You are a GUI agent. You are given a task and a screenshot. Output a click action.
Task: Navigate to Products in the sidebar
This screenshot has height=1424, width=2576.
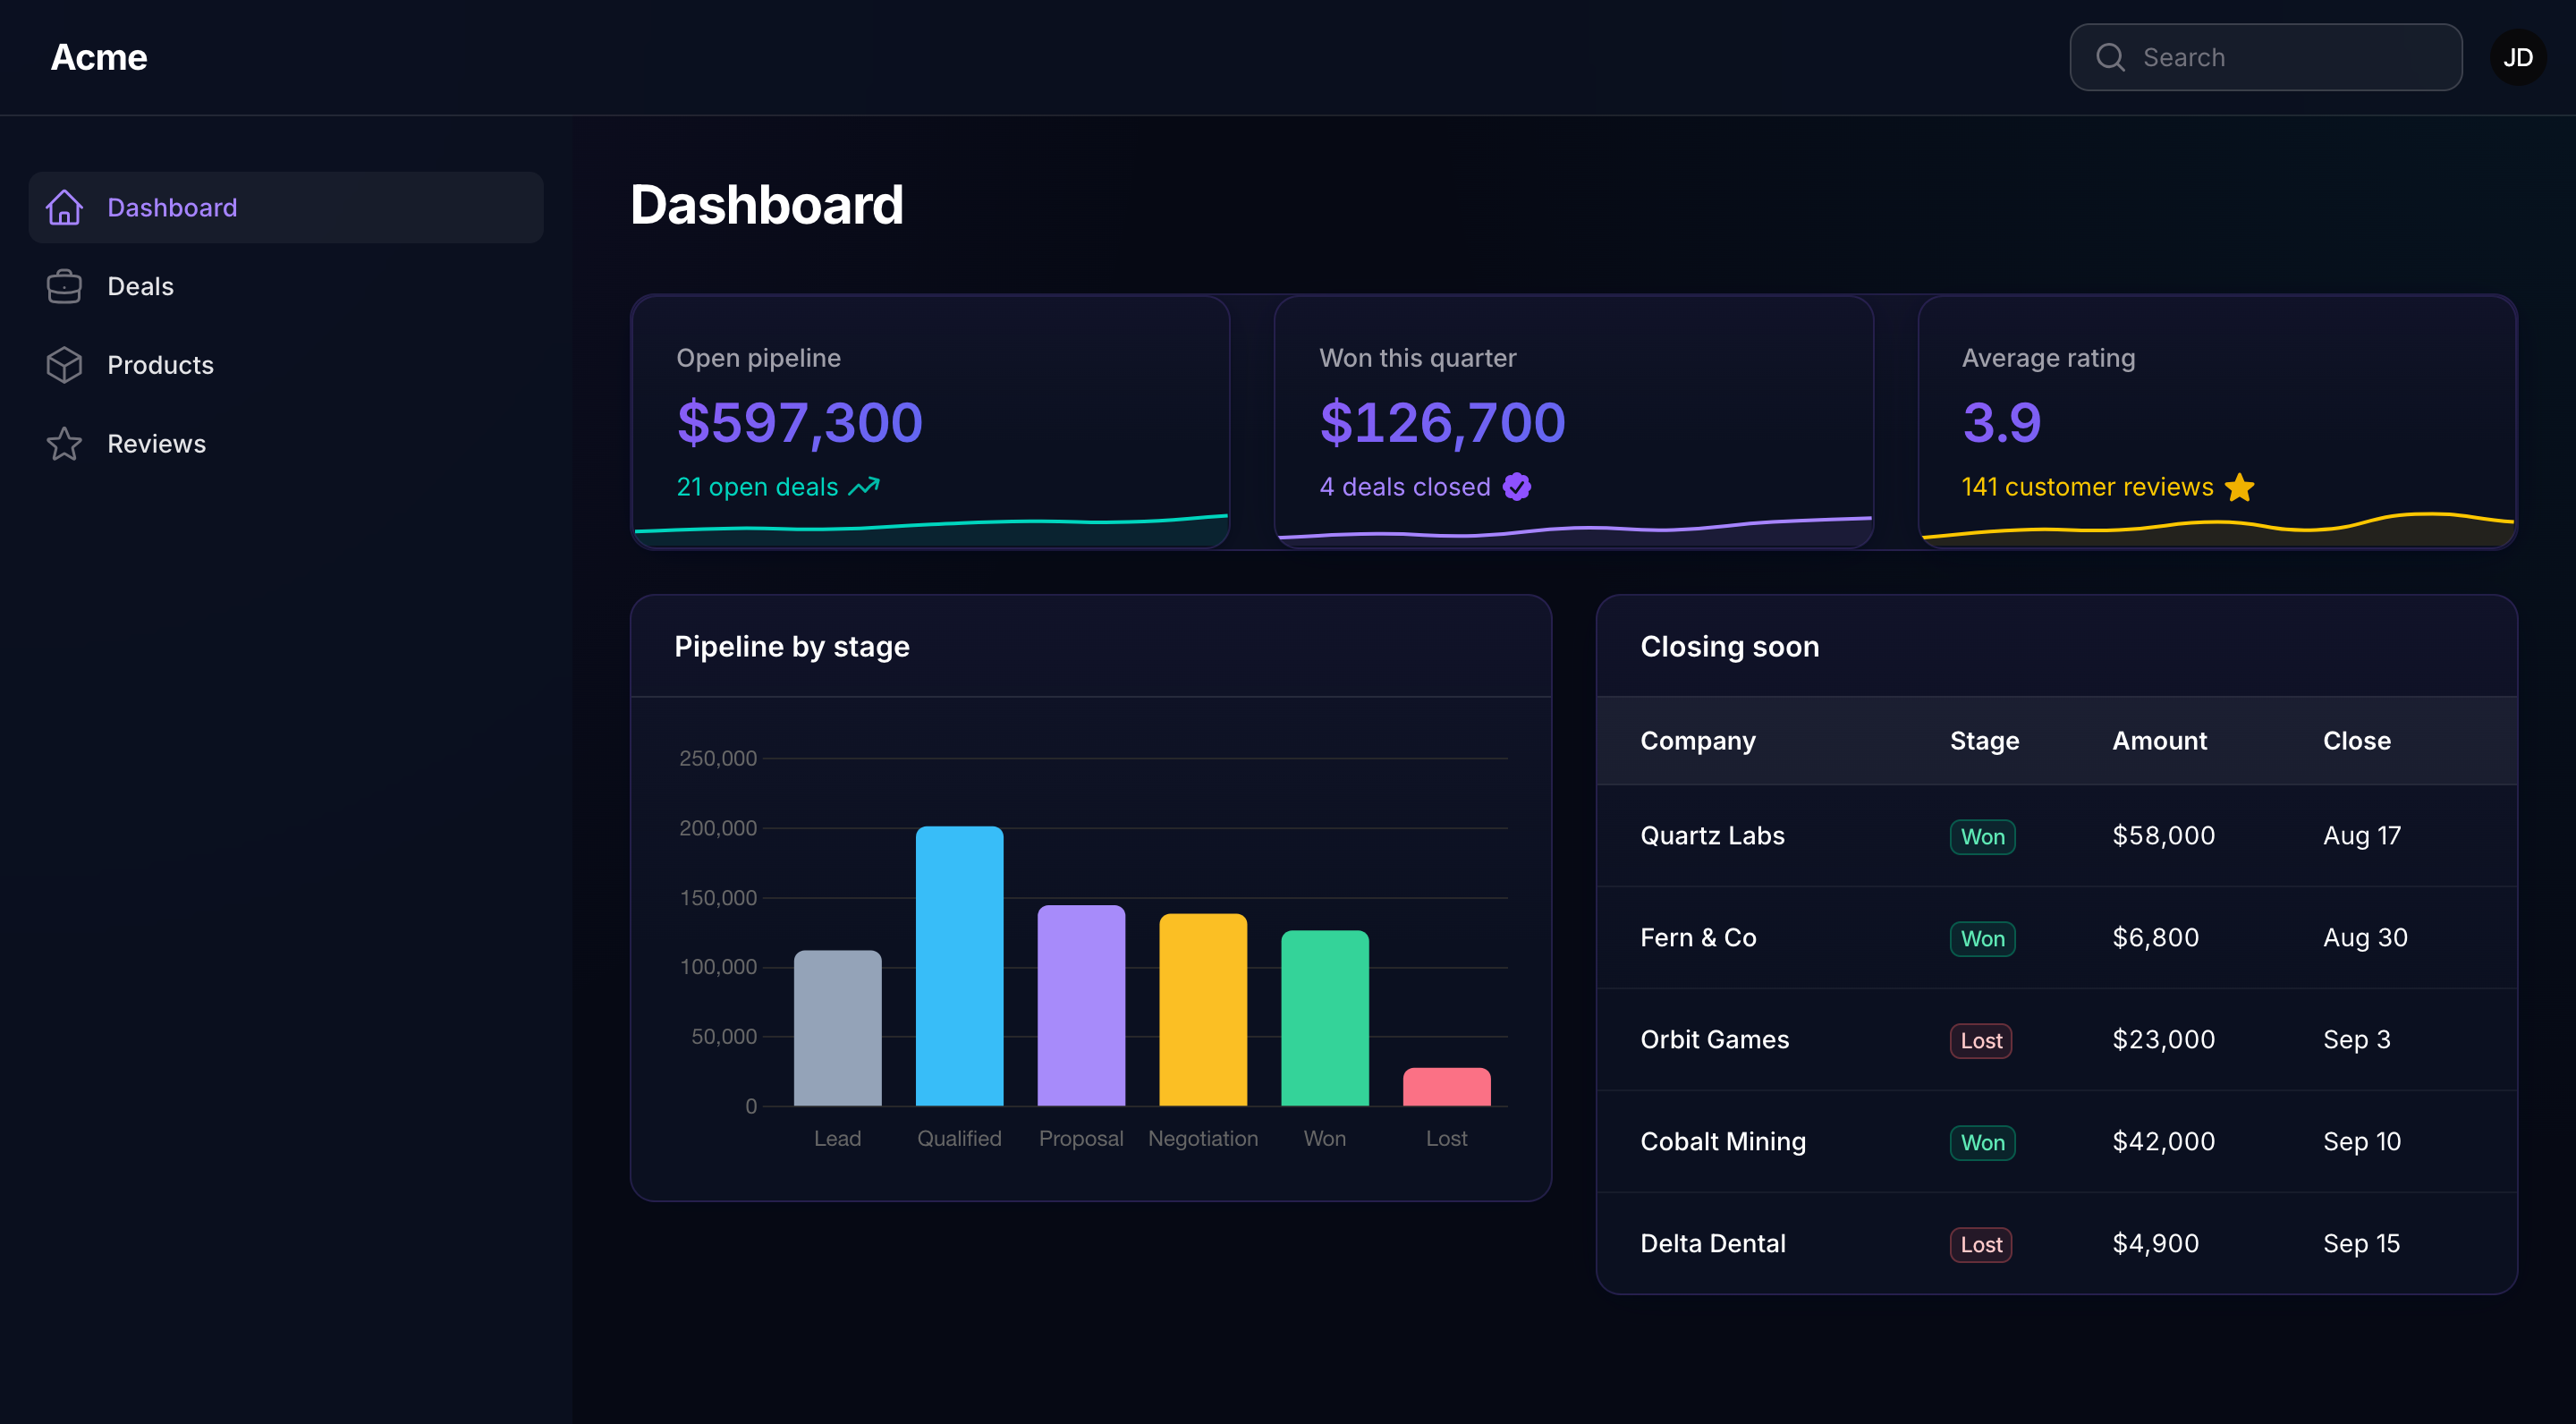286,365
